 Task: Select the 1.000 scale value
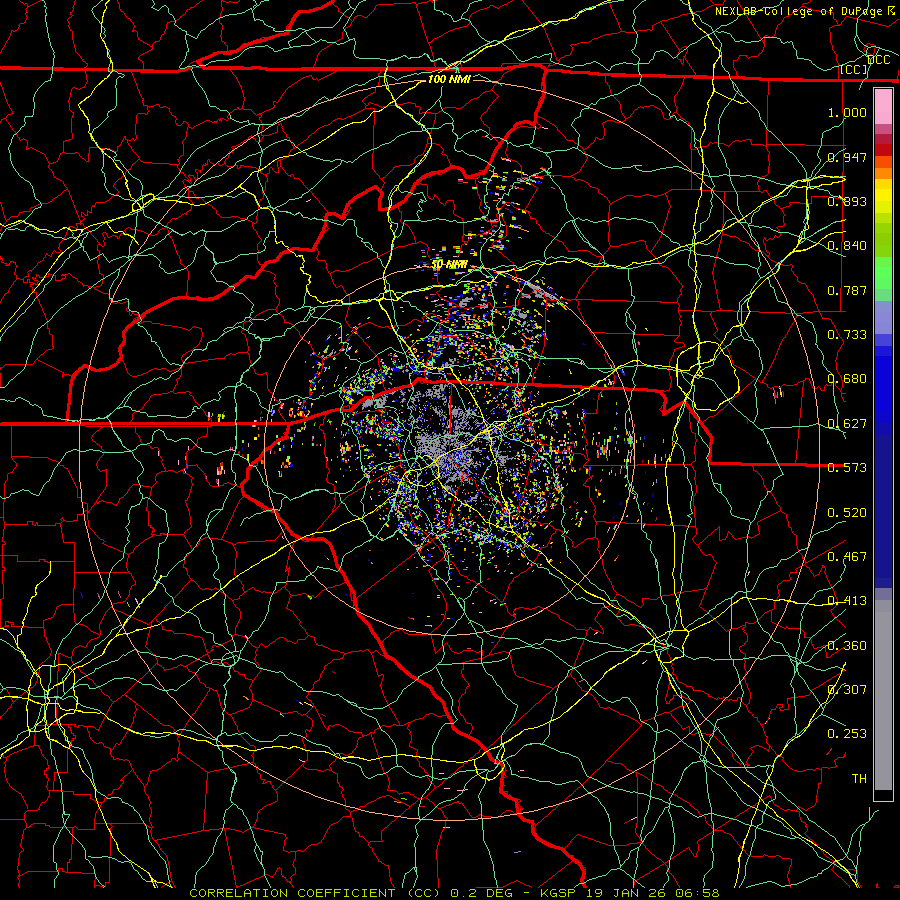click(847, 112)
